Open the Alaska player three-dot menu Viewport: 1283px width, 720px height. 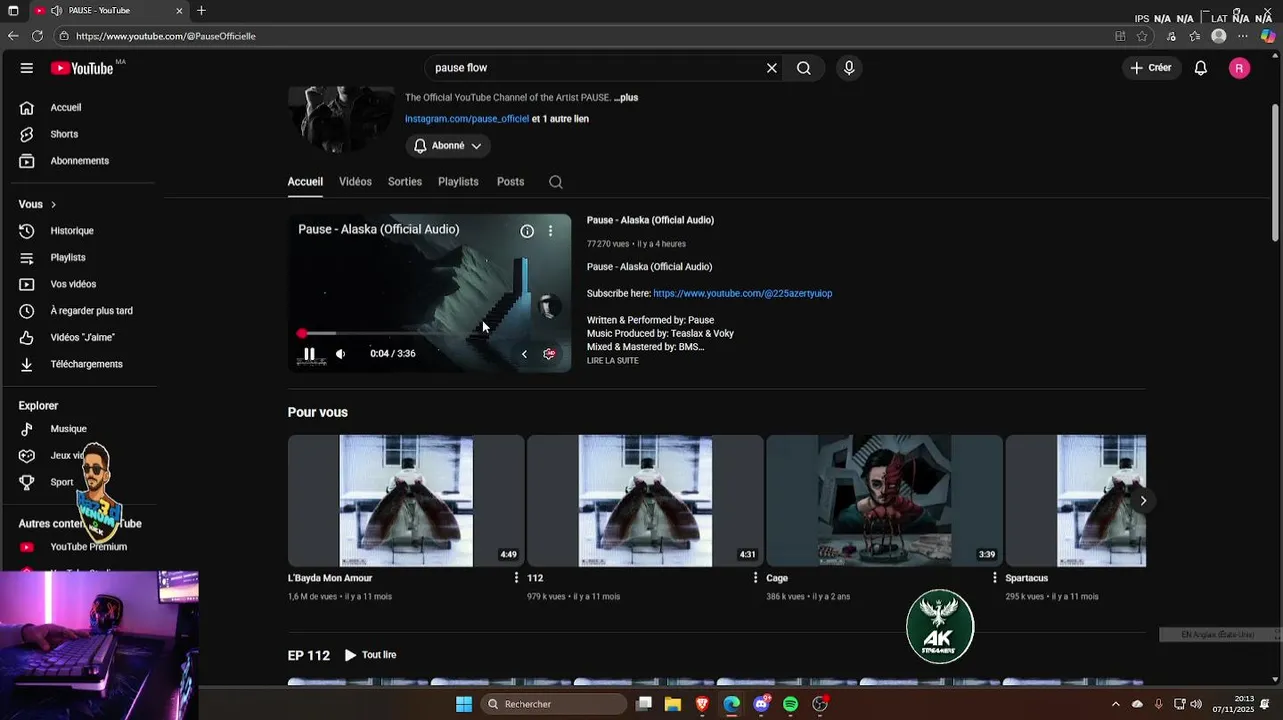coord(550,231)
